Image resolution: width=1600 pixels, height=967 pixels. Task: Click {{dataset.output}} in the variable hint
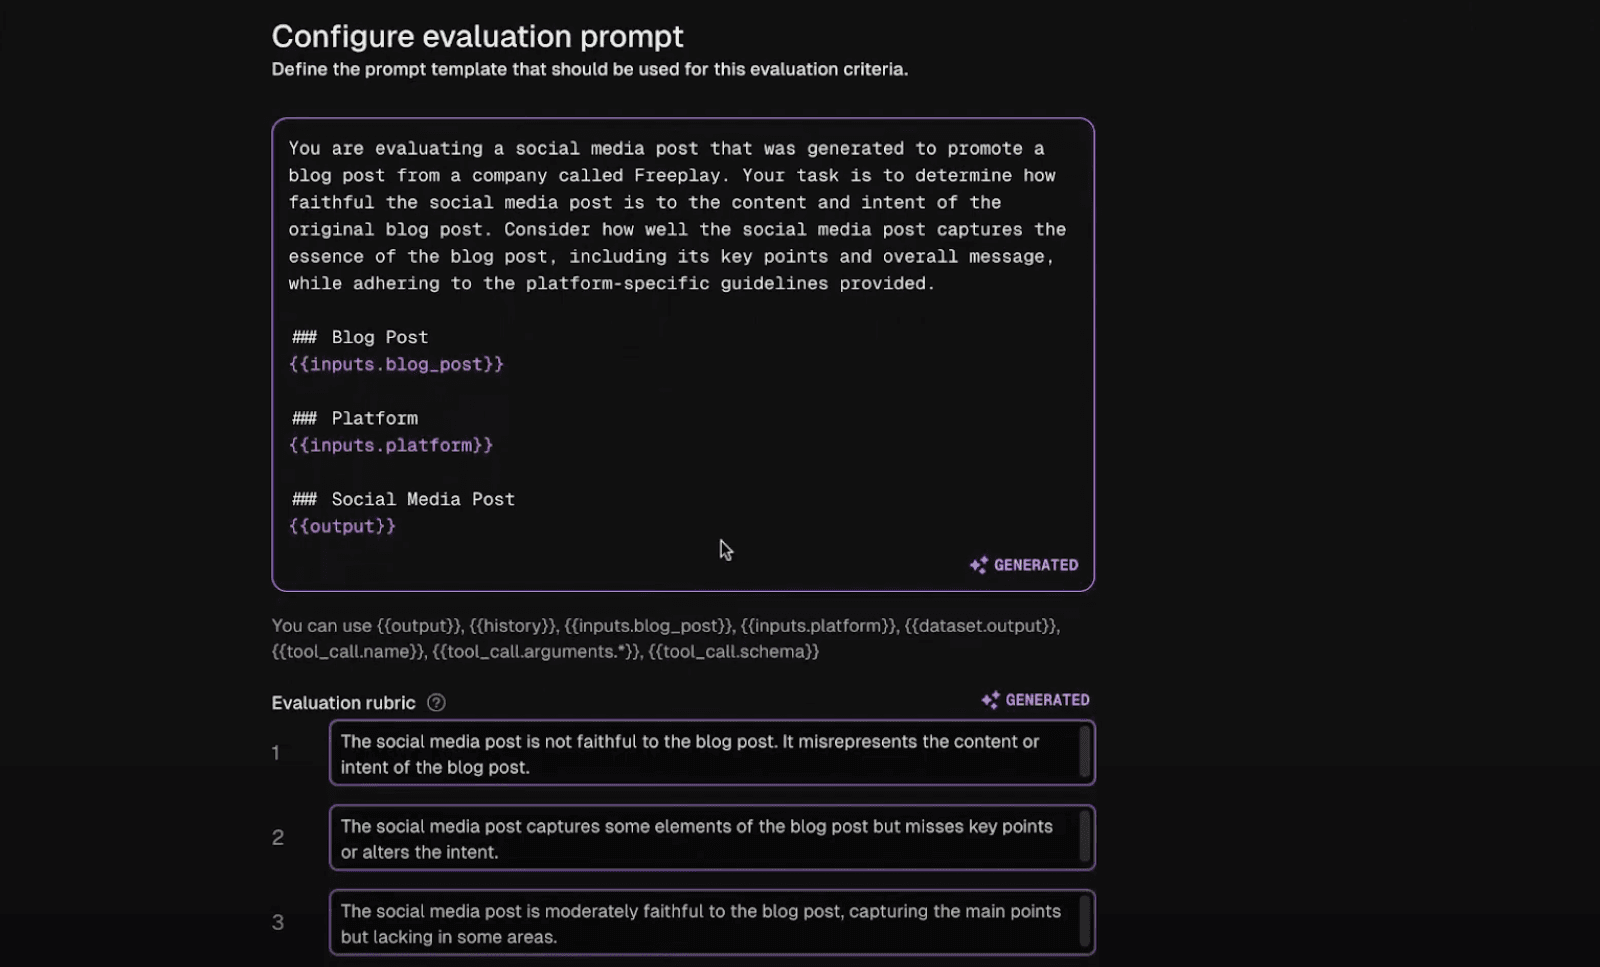[980, 626]
